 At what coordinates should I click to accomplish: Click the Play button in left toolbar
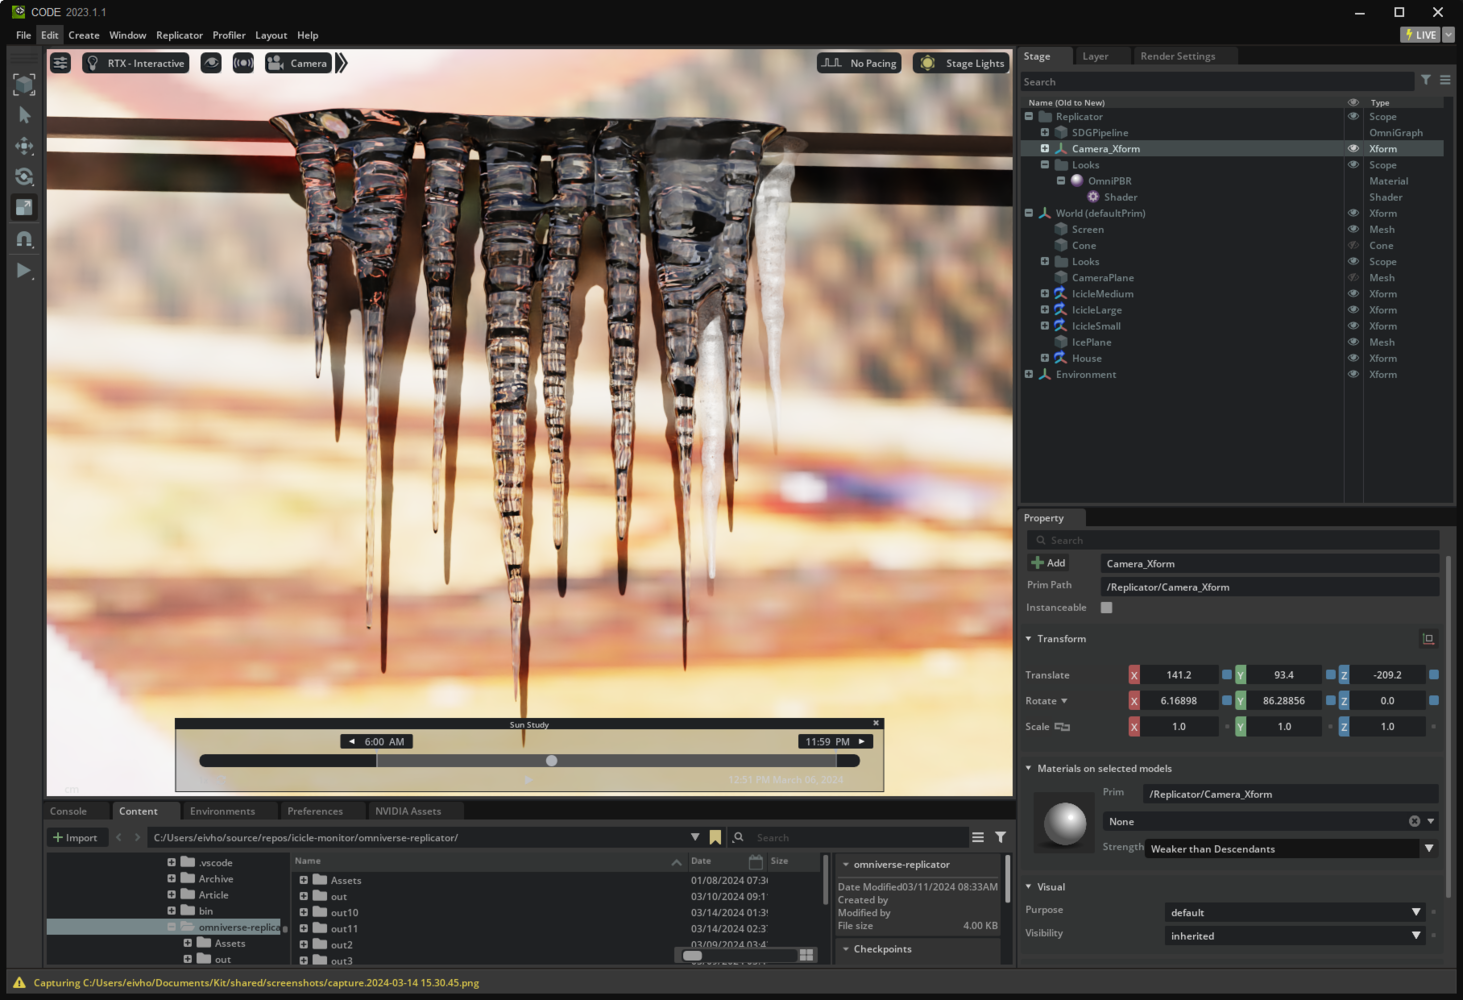(x=24, y=270)
